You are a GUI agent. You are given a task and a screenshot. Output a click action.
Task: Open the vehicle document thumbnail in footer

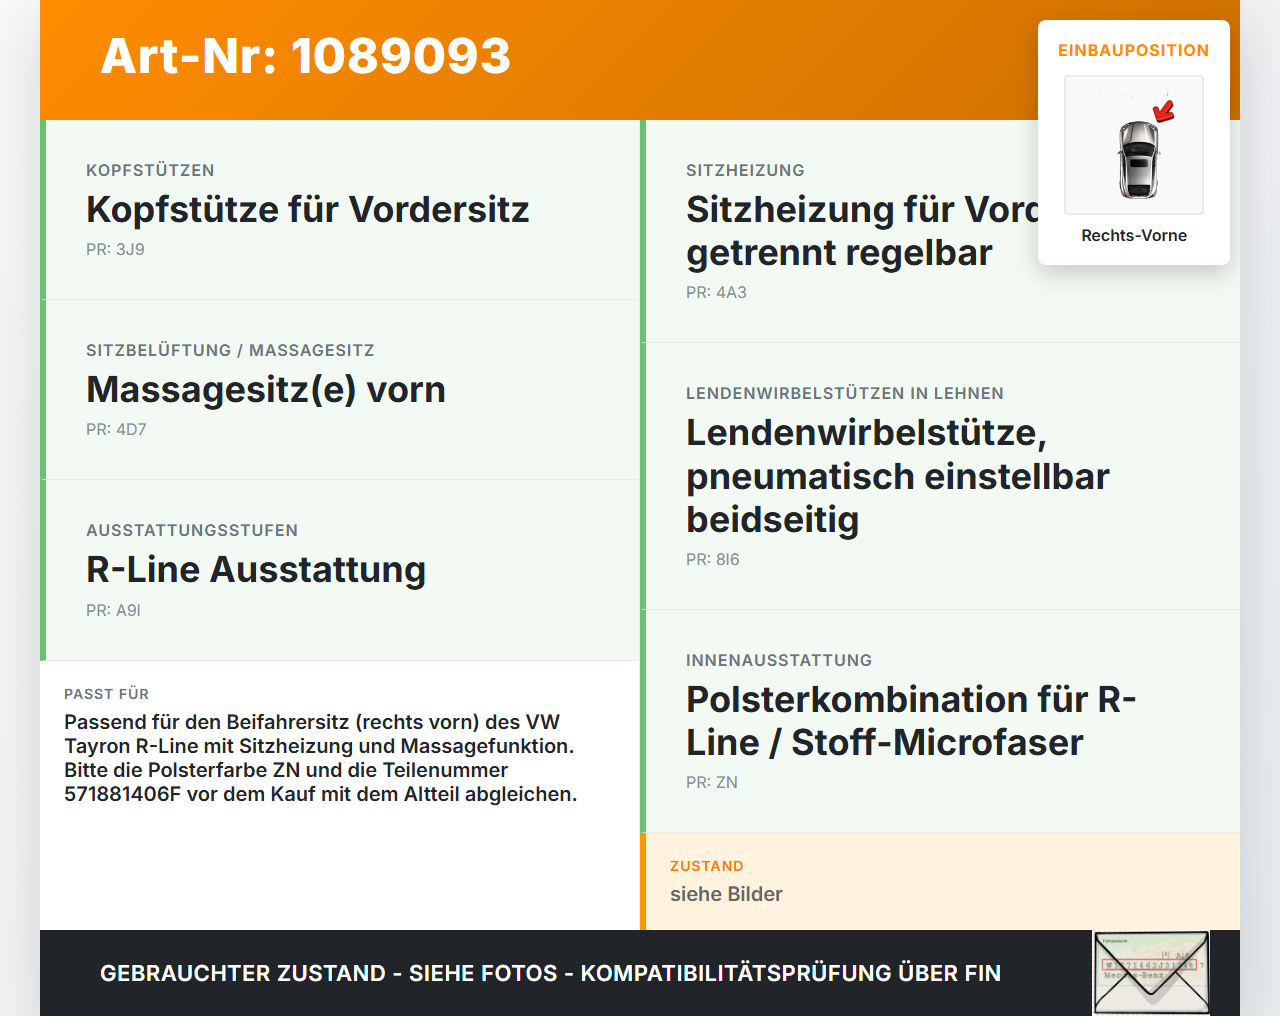pyautogui.click(x=1151, y=973)
